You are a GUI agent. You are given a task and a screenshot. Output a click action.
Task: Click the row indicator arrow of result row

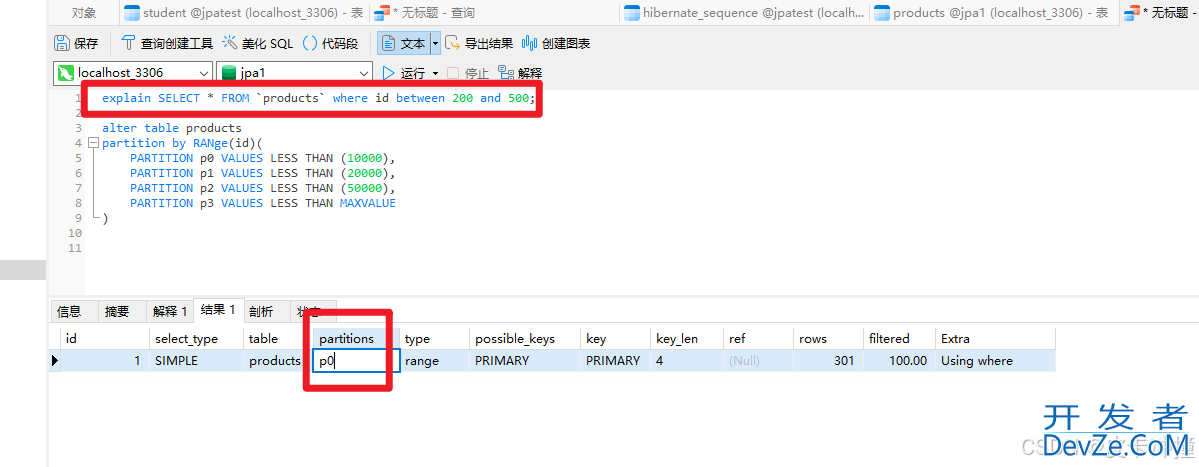click(55, 361)
